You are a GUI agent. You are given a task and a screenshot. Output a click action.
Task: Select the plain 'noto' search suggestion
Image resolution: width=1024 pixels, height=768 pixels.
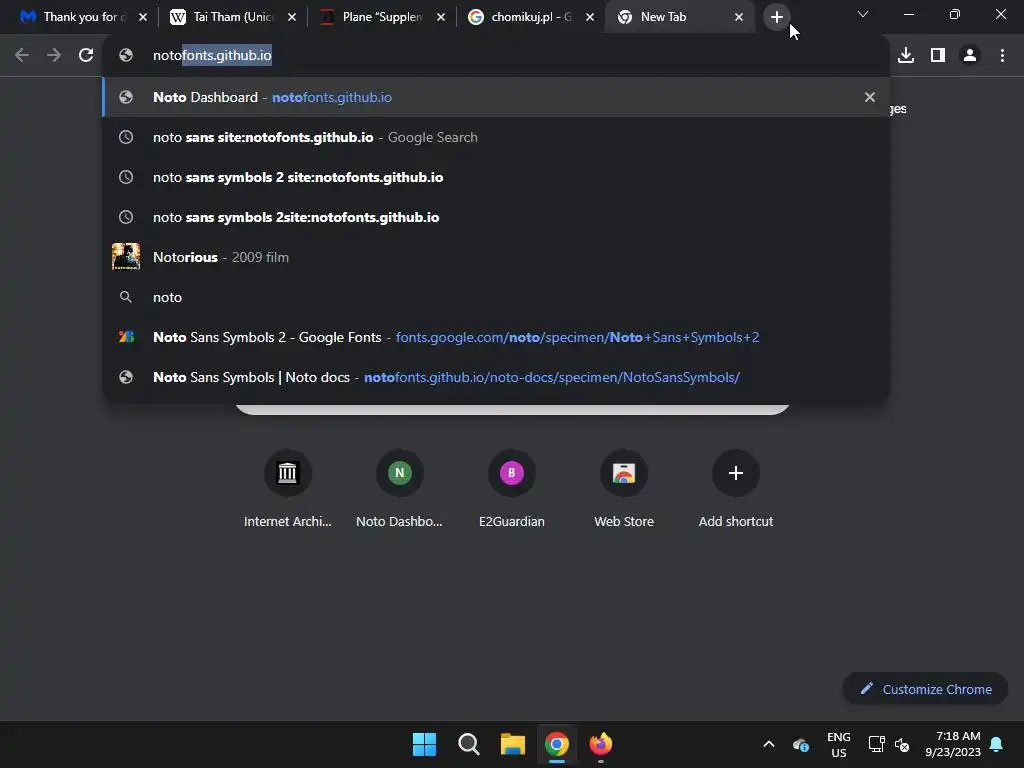(x=496, y=297)
